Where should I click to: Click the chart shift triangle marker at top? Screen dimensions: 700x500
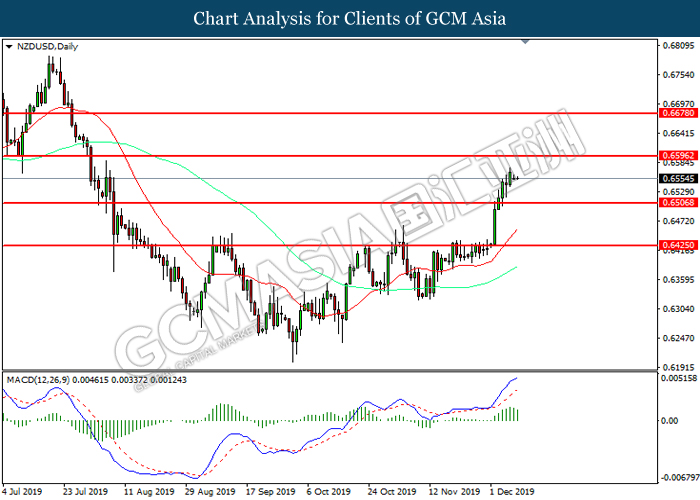coord(525,42)
